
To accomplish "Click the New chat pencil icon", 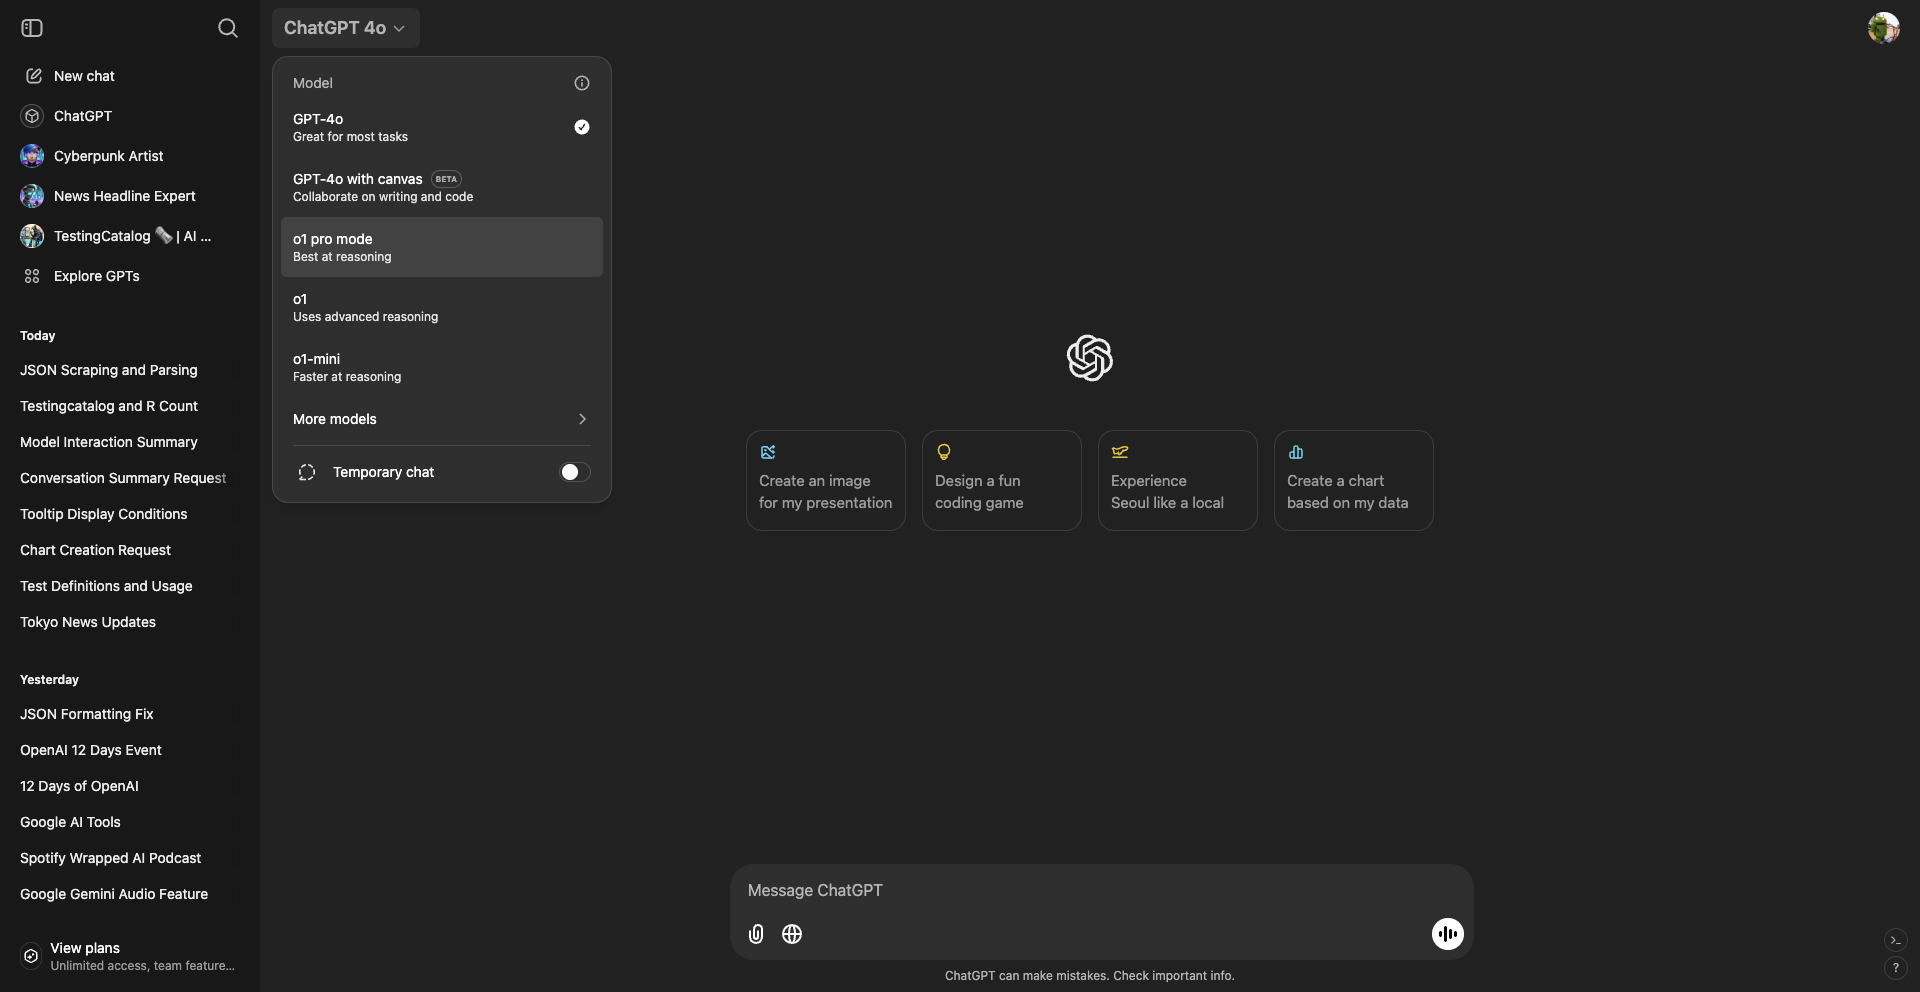I will 33,76.
